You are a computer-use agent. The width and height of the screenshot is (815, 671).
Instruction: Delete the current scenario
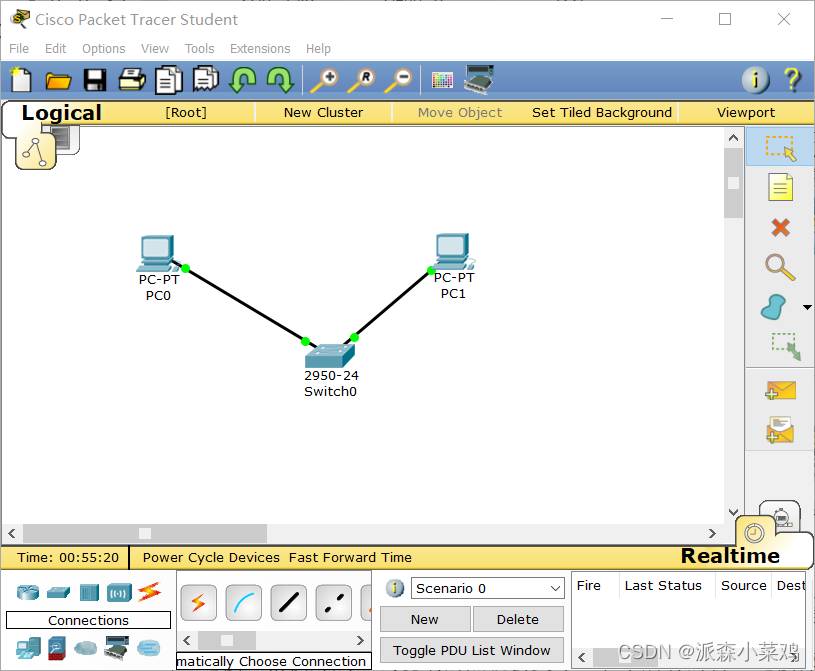pos(518,619)
